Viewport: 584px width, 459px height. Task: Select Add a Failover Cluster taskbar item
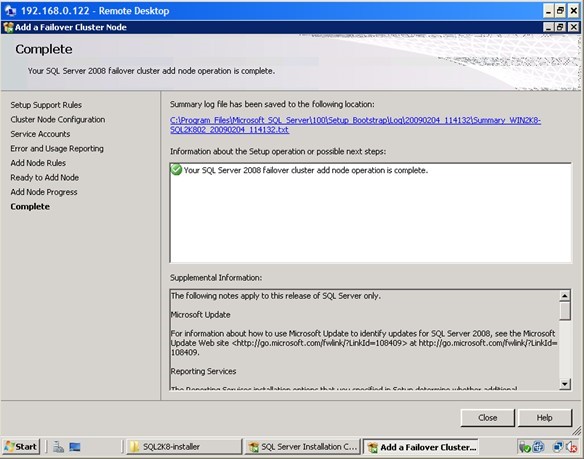(x=421, y=446)
